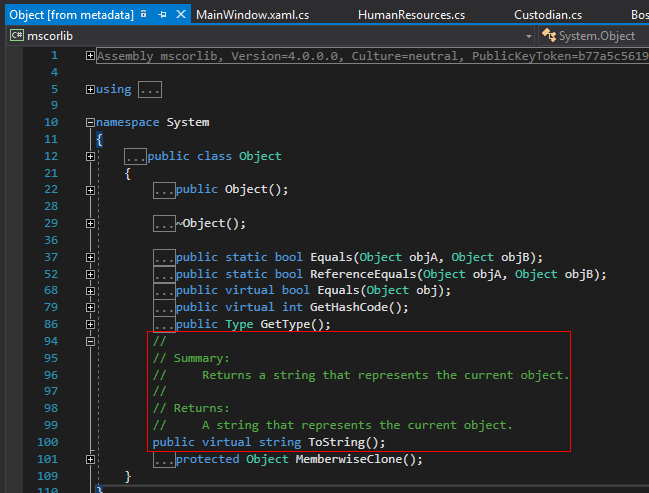Viewport: 649px width, 493px height.
Task: Expand the outline beside GetHashCode method
Action: point(91,307)
